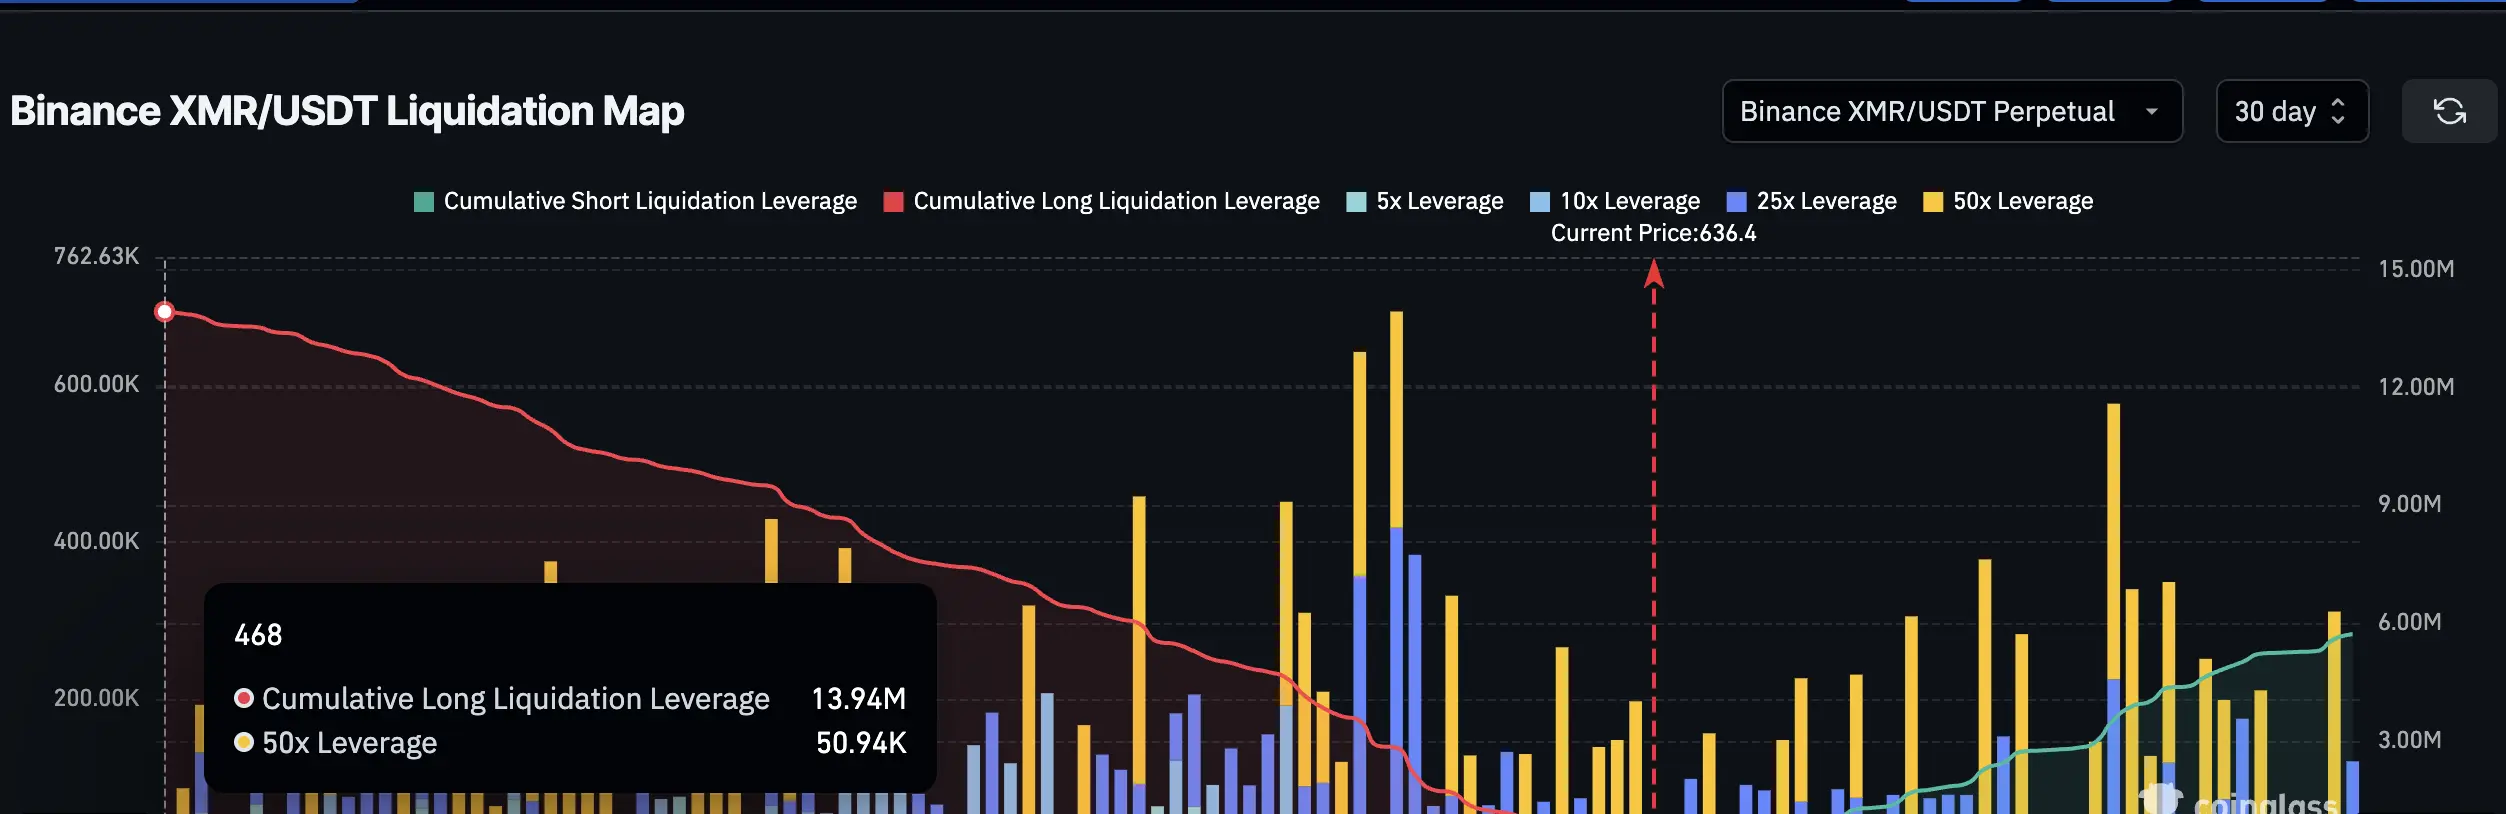Click the light teal 5x Leverage swatch
The width and height of the screenshot is (2506, 814).
pos(1357,202)
